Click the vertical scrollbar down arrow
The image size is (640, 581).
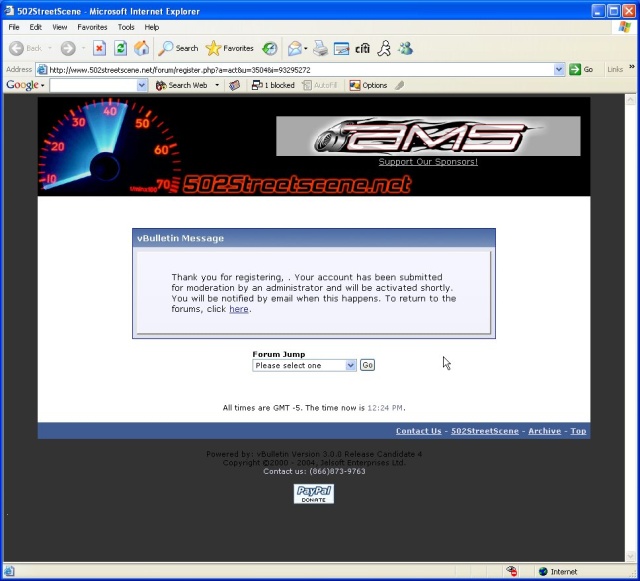(x=630, y=556)
